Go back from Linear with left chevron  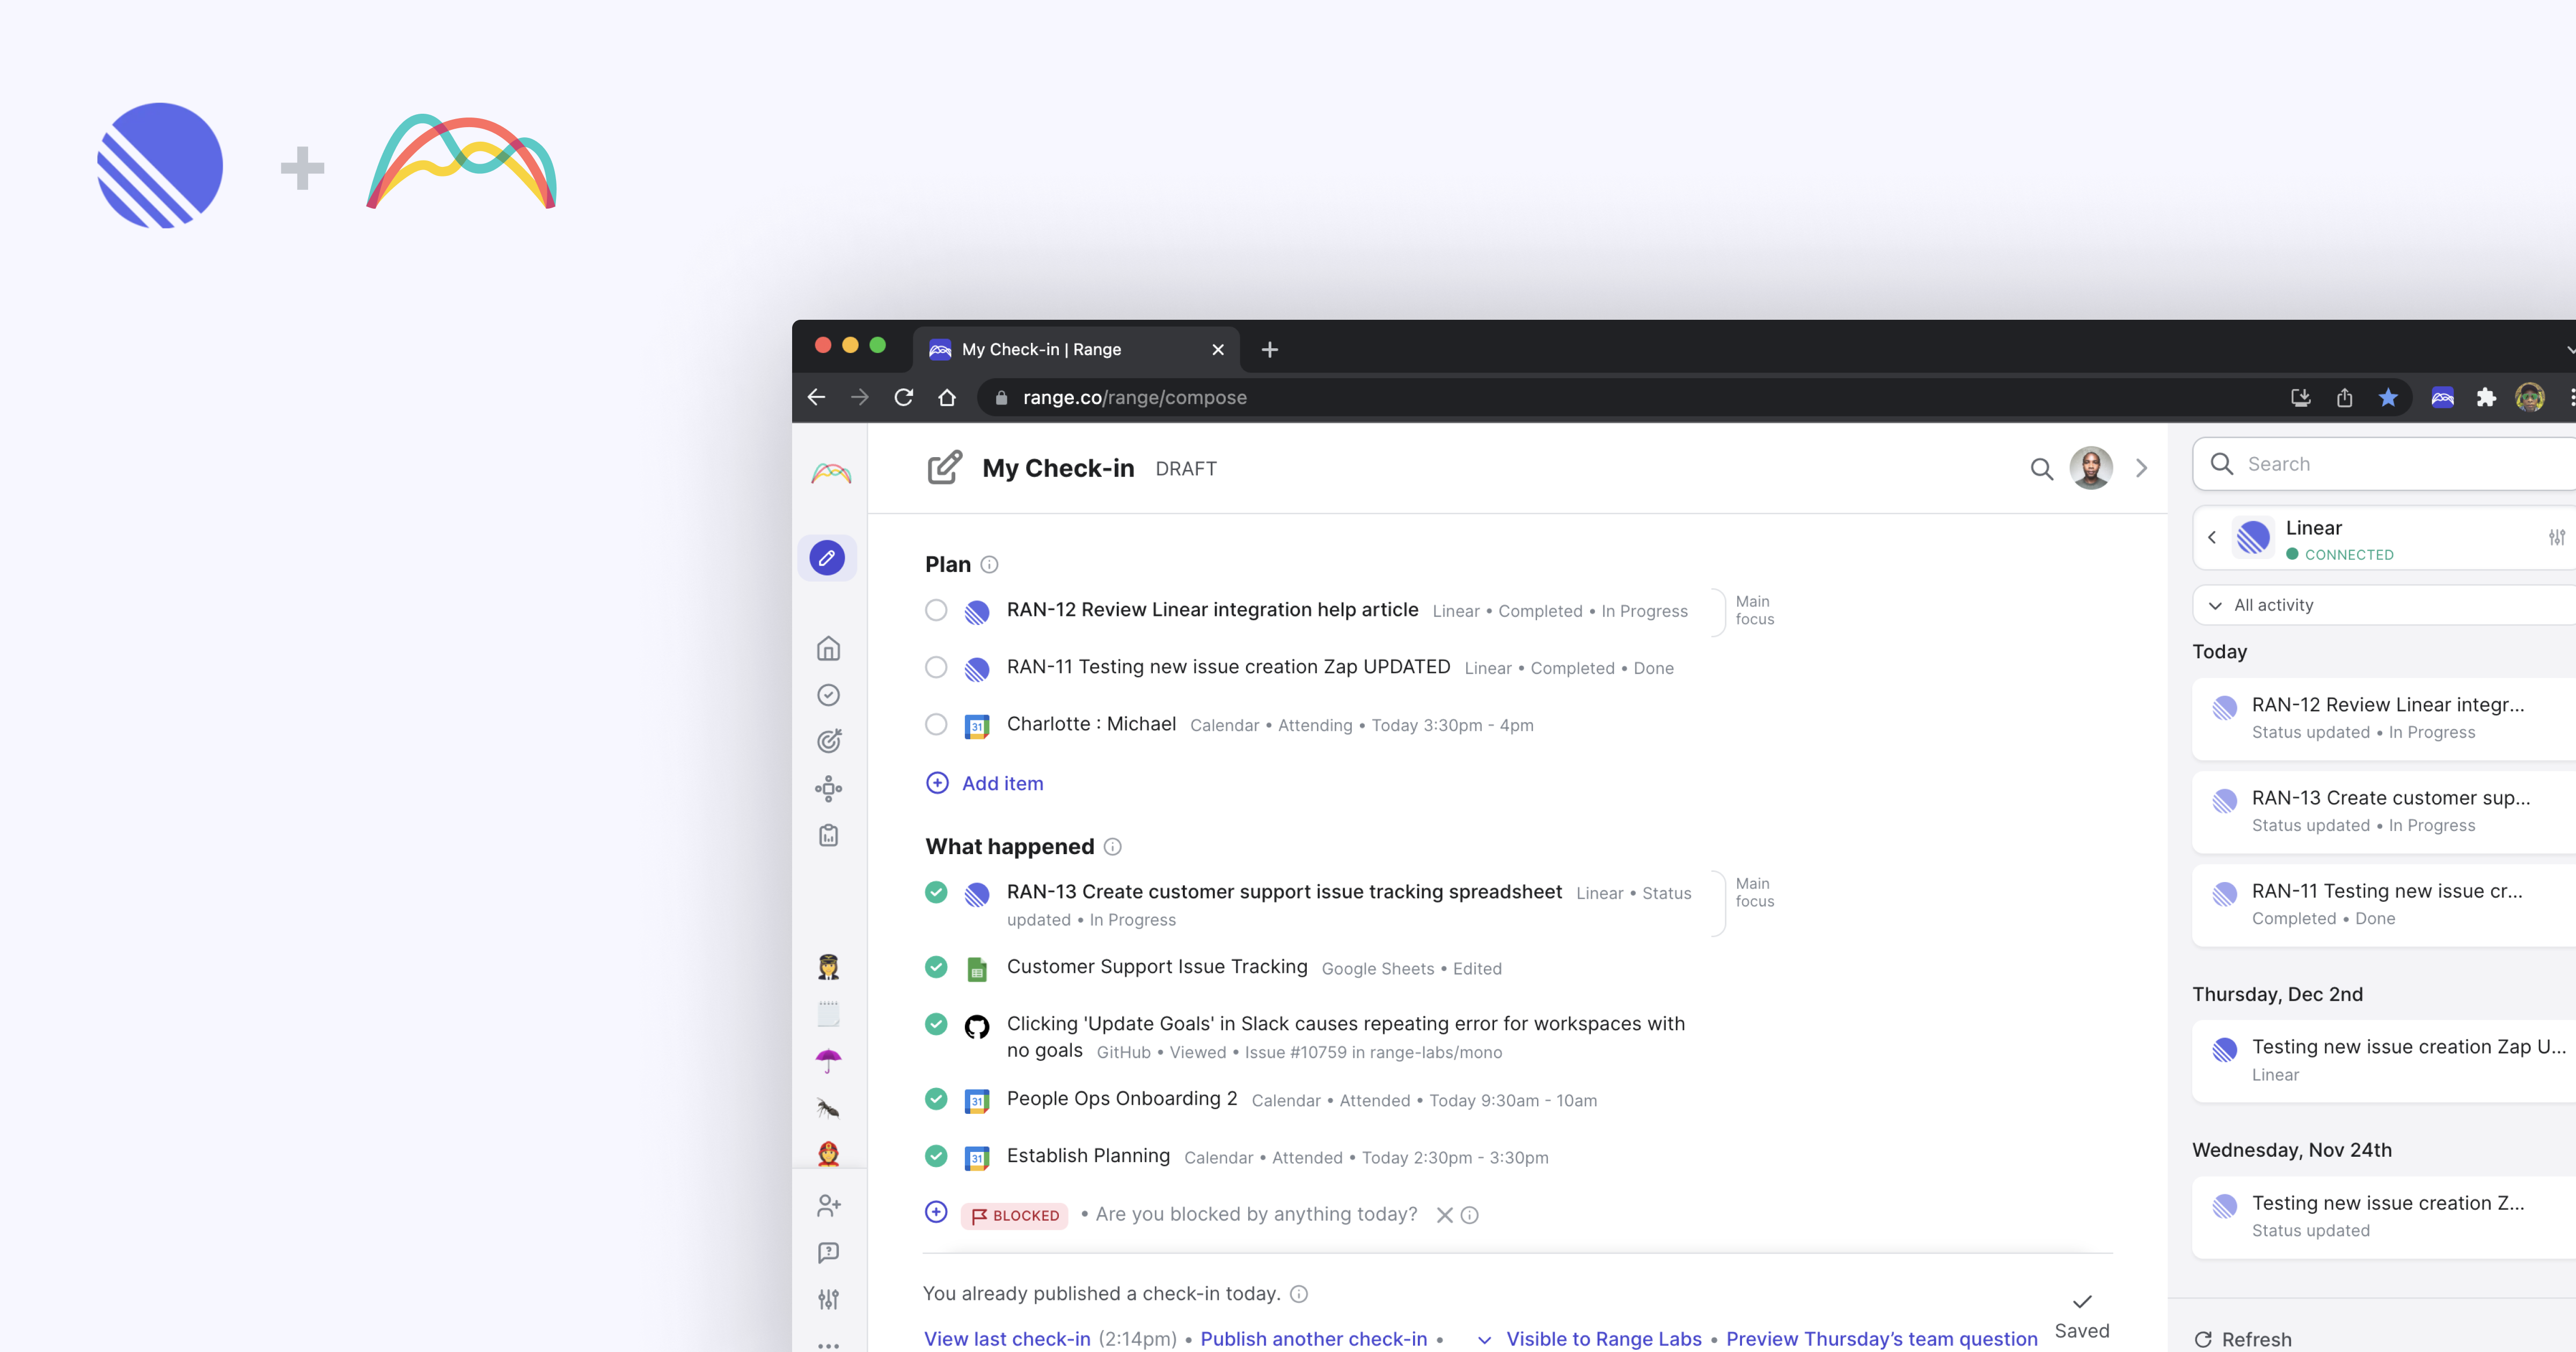click(2212, 537)
